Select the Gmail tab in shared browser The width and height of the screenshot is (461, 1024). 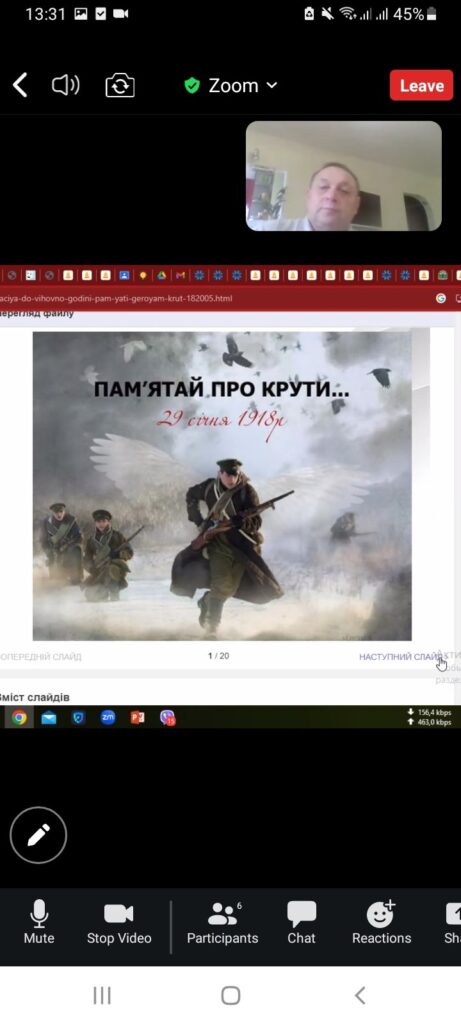[180, 275]
